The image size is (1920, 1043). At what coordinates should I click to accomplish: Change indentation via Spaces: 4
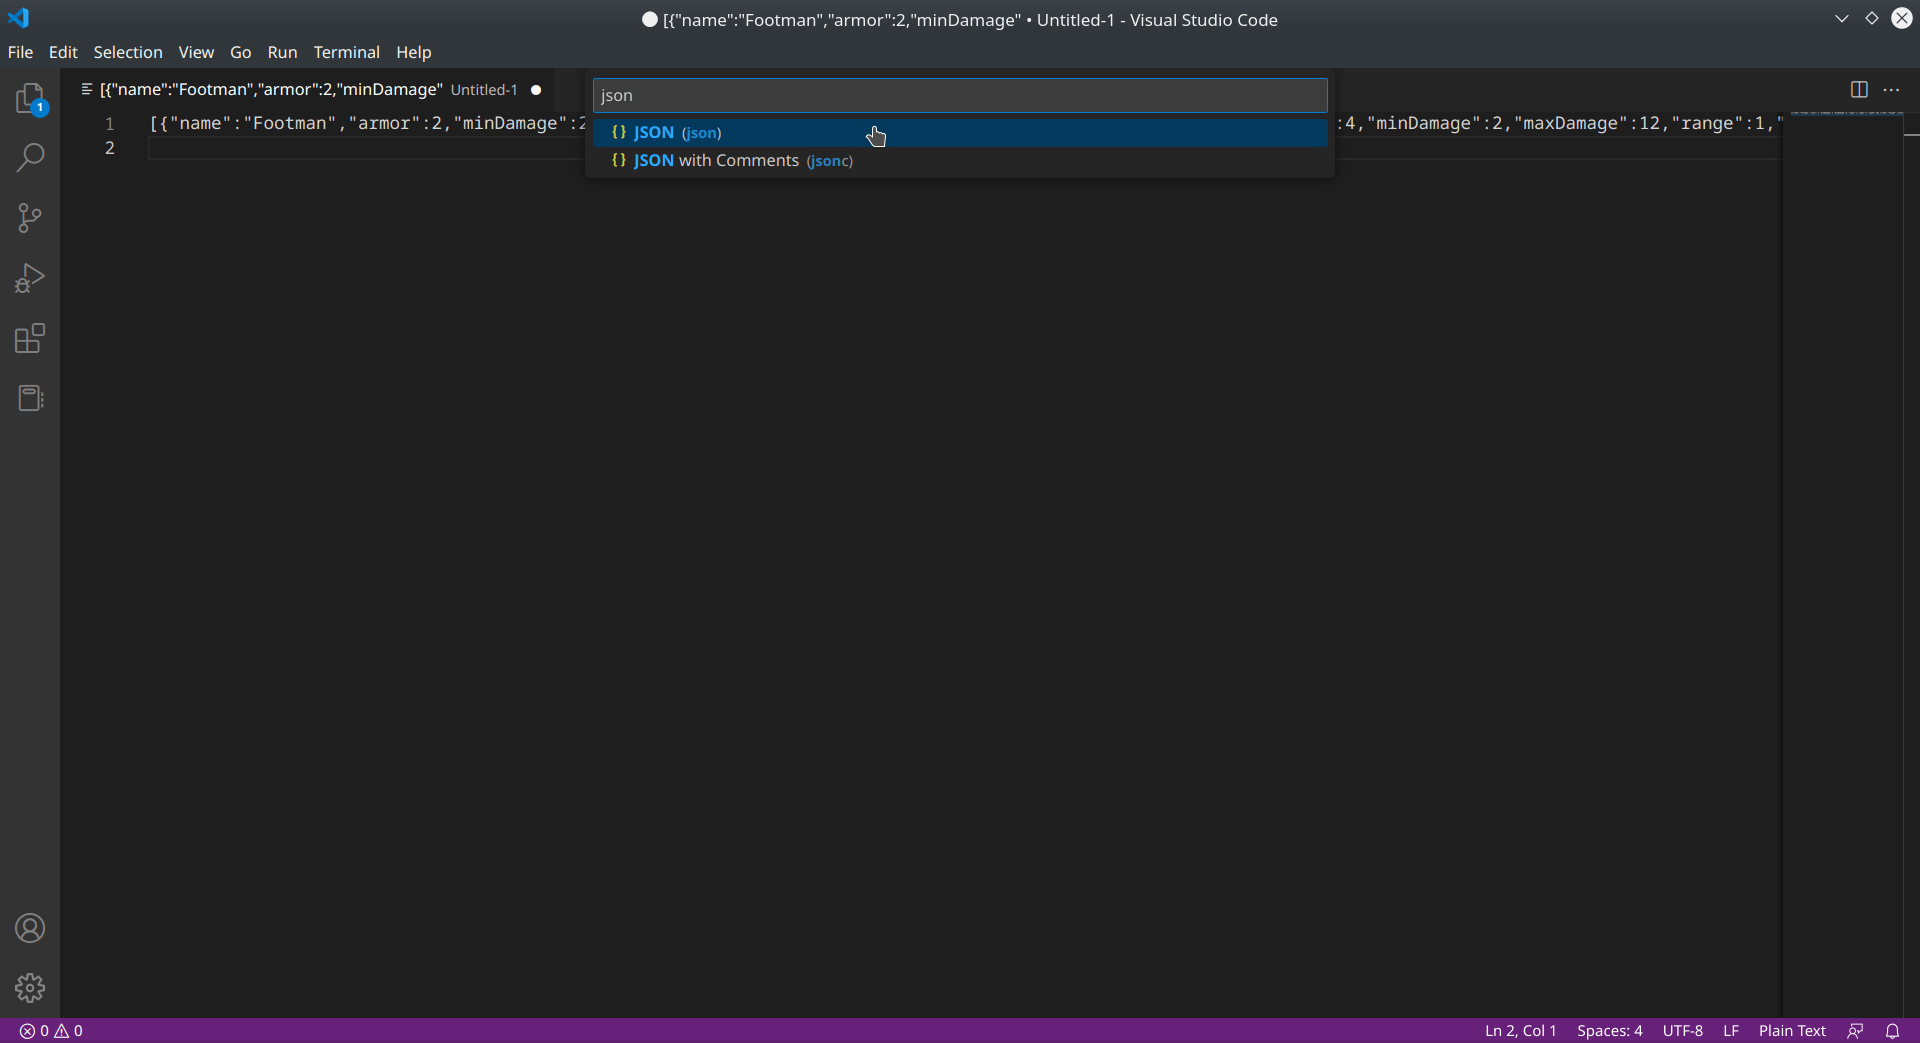1610,1030
